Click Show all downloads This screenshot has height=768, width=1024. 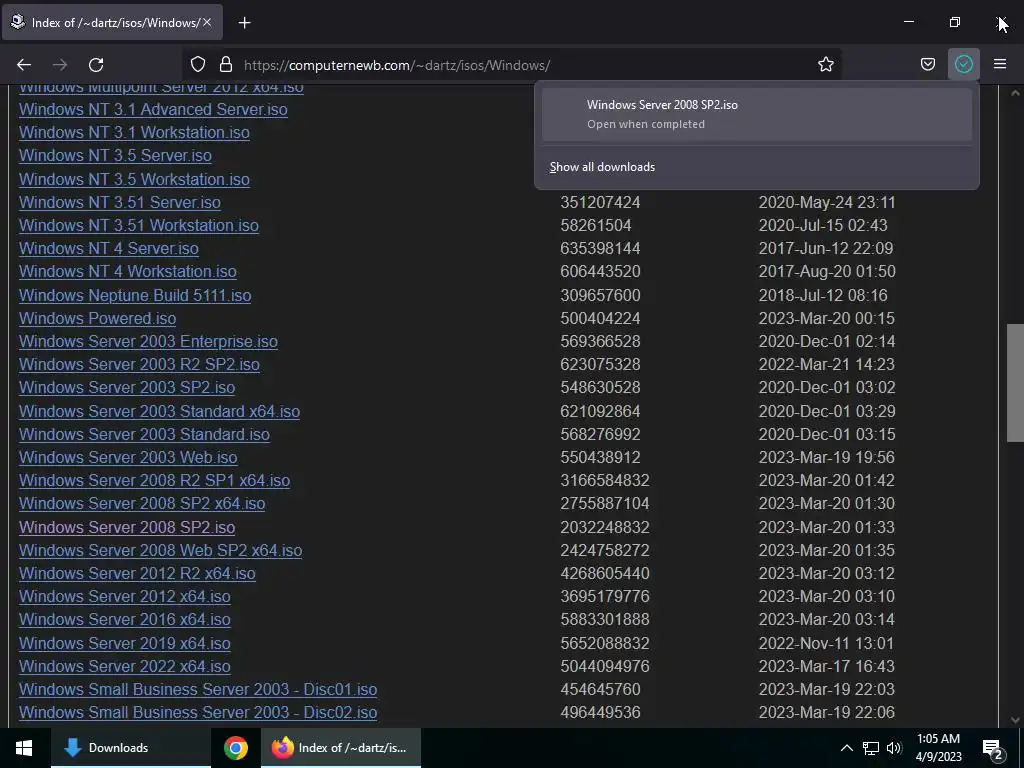click(602, 167)
